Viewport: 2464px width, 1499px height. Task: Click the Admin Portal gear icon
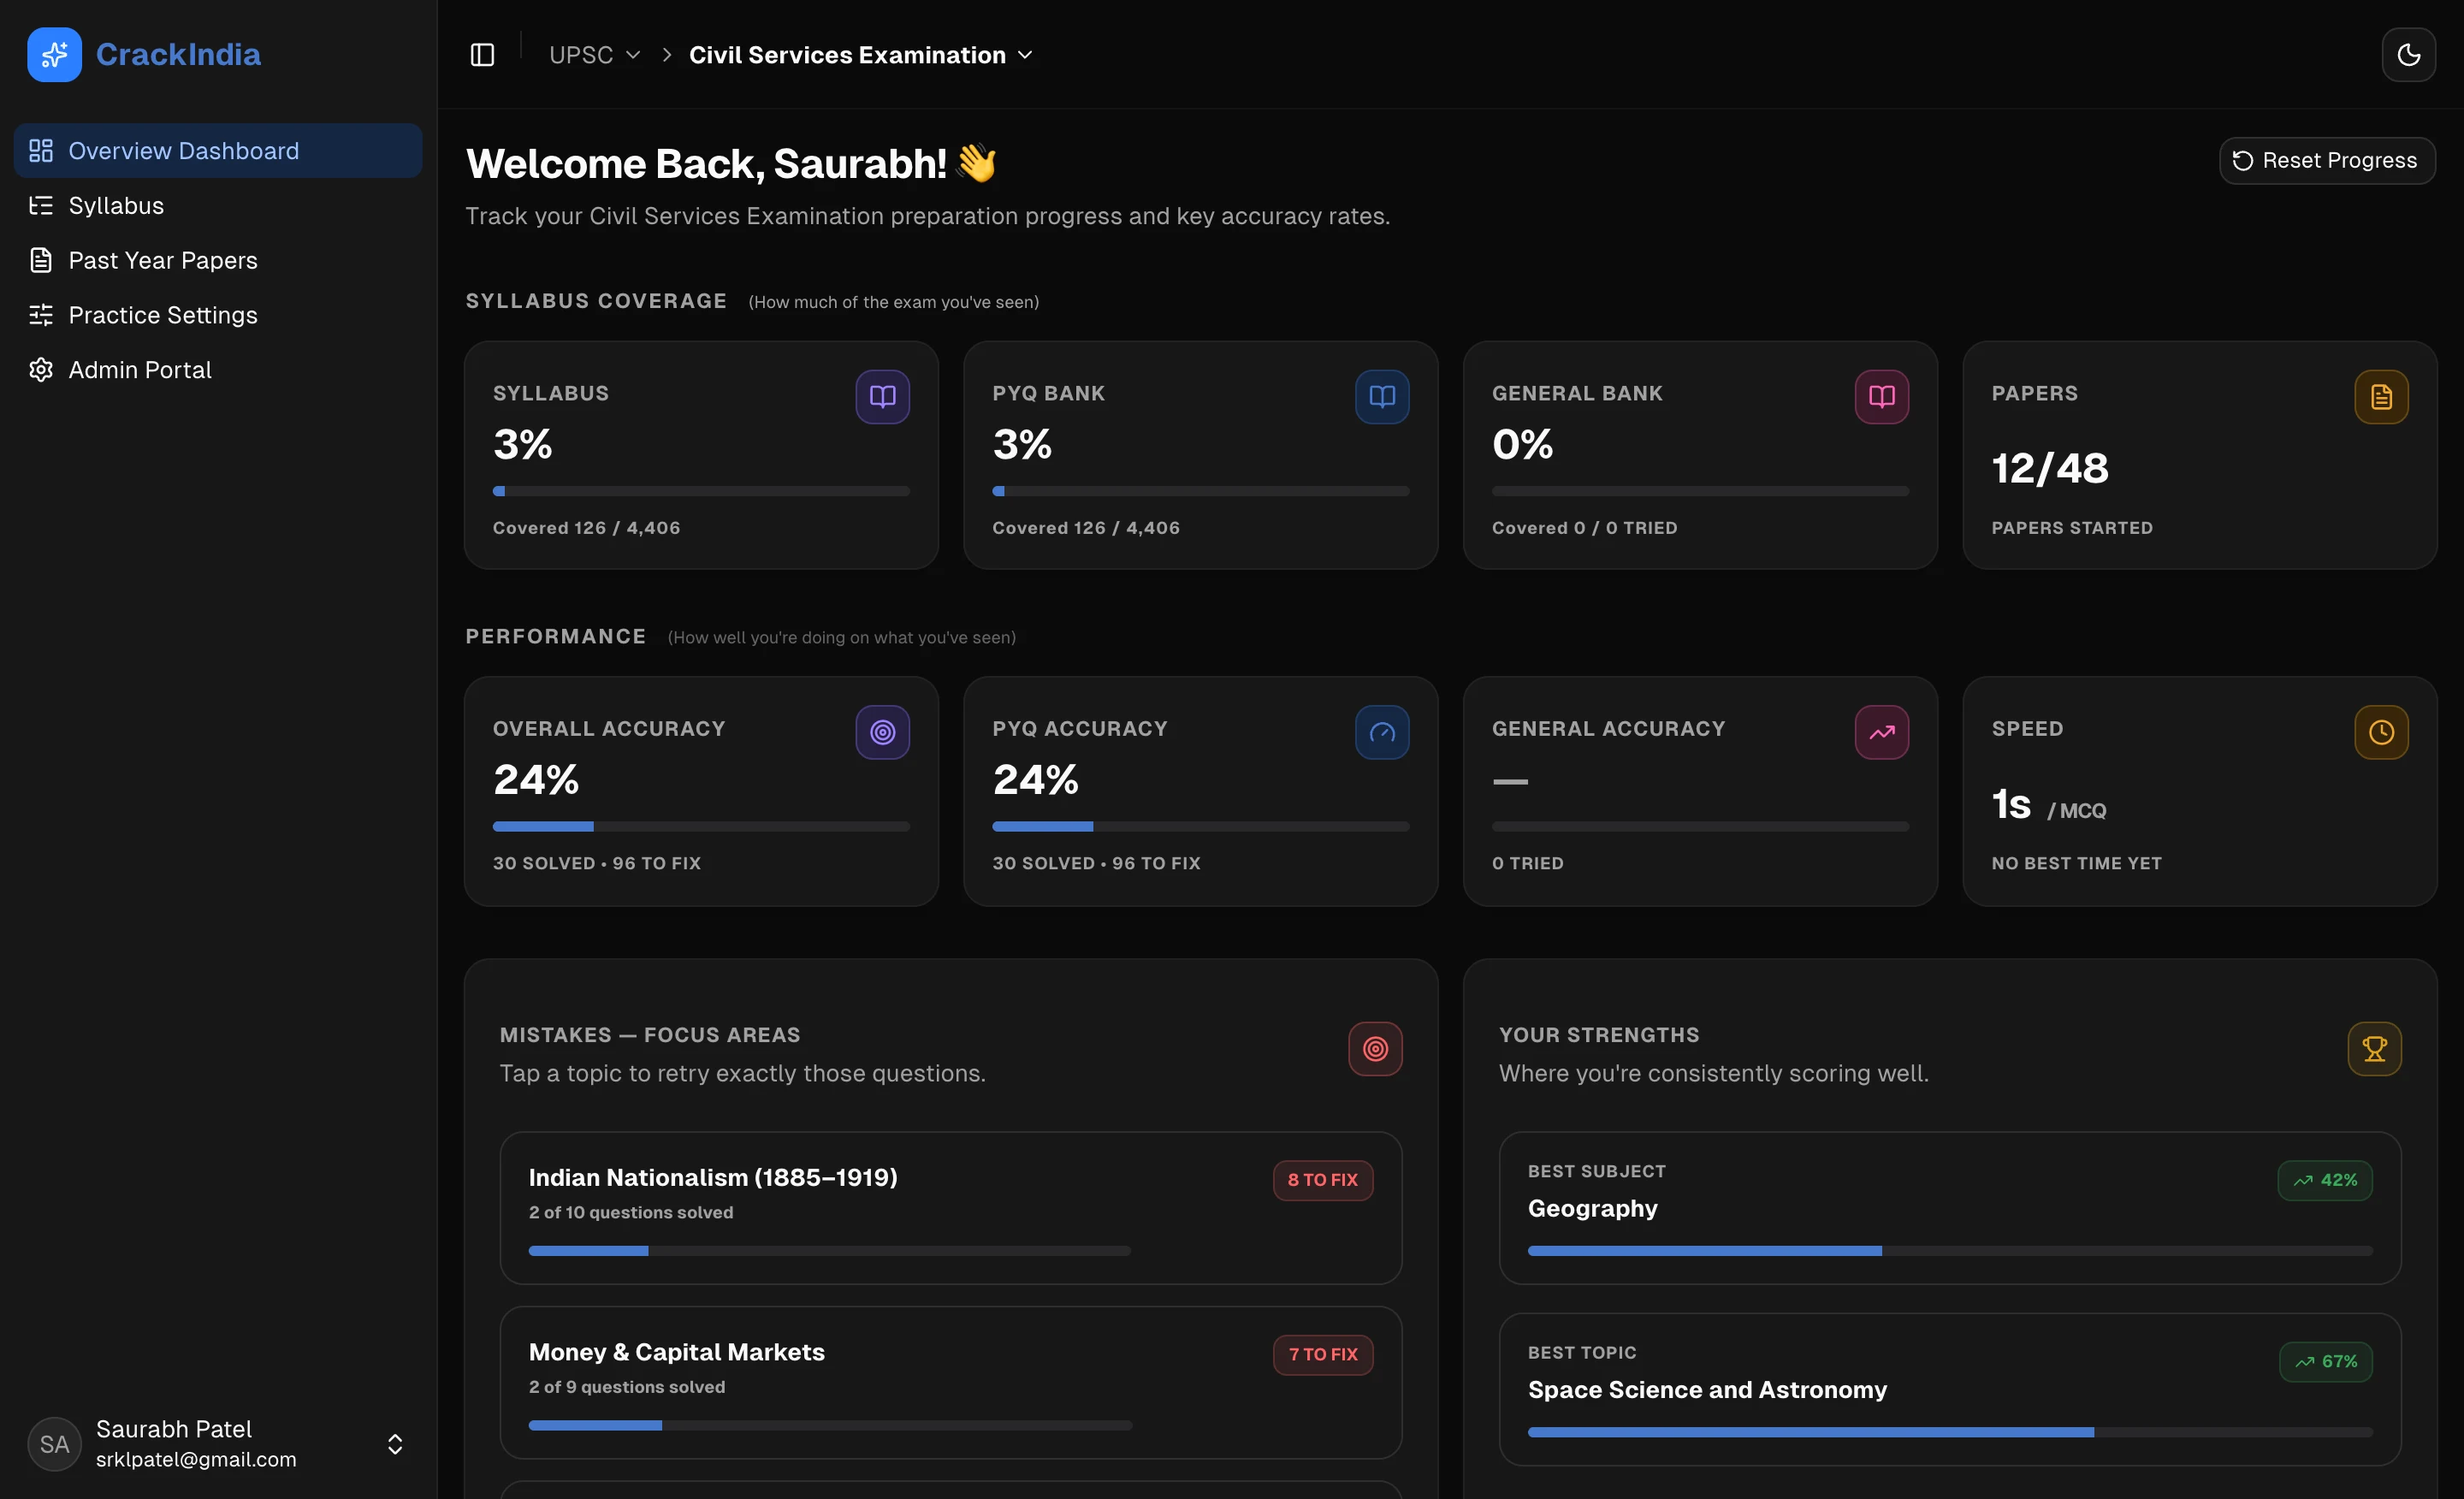tap(41, 370)
